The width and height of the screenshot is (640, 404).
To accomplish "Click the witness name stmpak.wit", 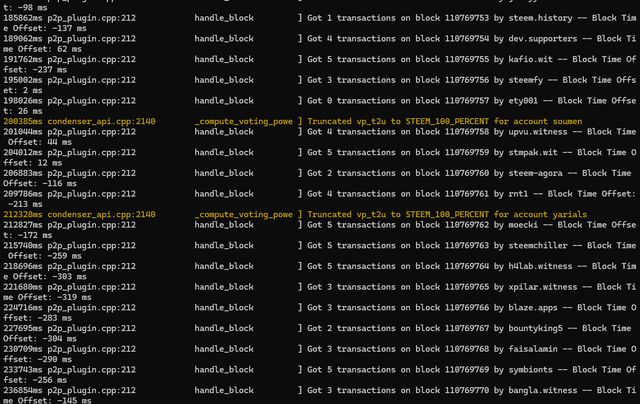I will pyautogui.click(x=533, y=153).
